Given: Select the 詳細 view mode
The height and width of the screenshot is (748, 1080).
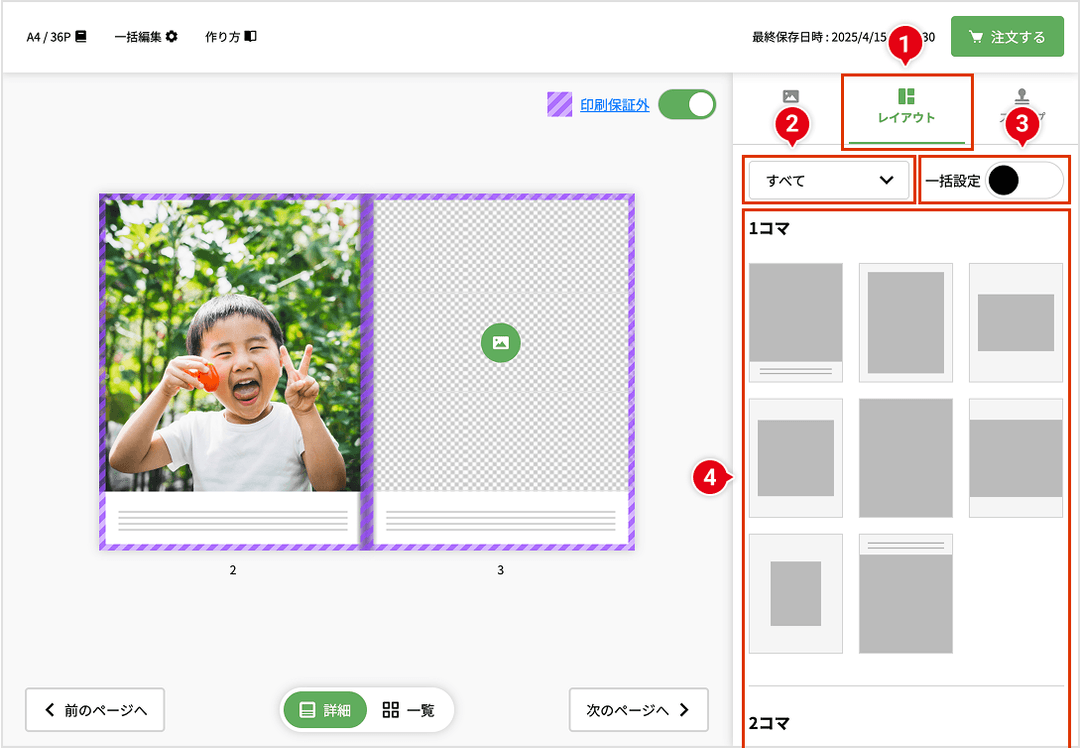Looking at the screenshot, I should click(325, 710).
